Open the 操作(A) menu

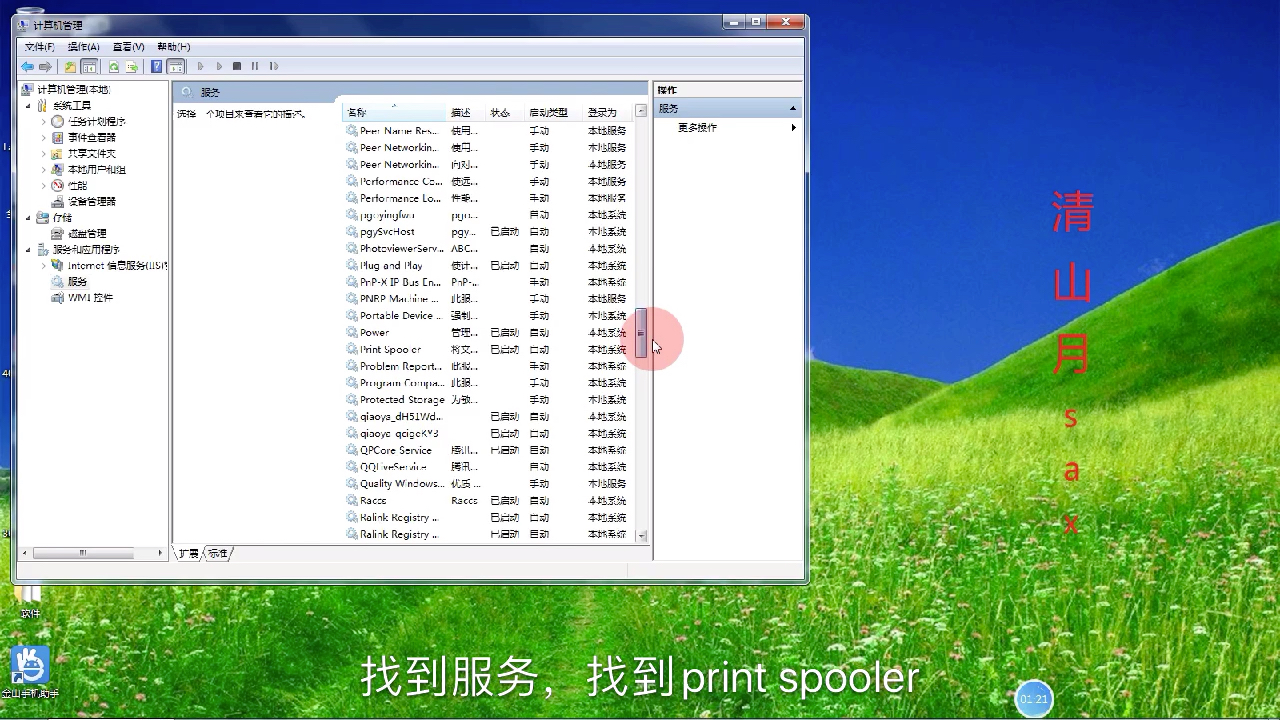click(x=83, y=47)
